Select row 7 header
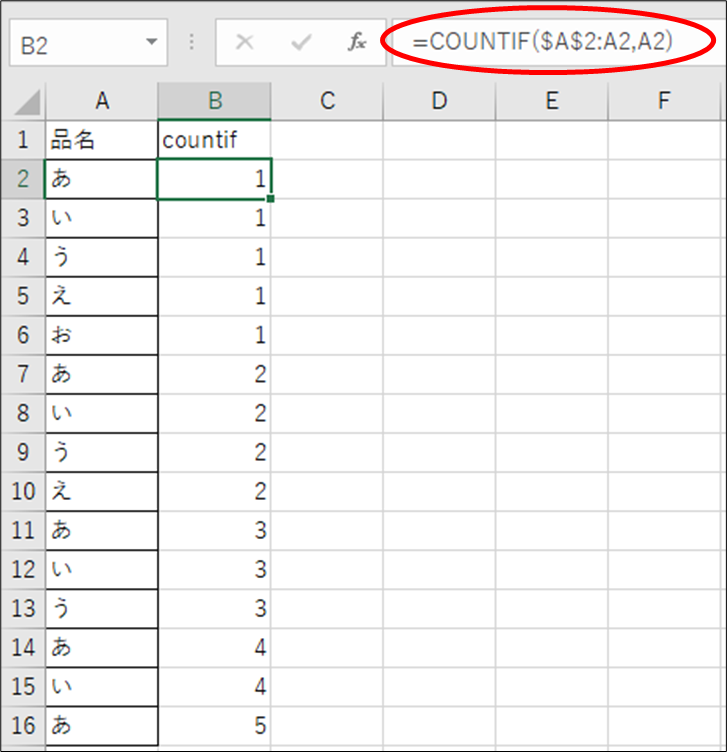This screenshot has height=752, width=727. (23, 374)
